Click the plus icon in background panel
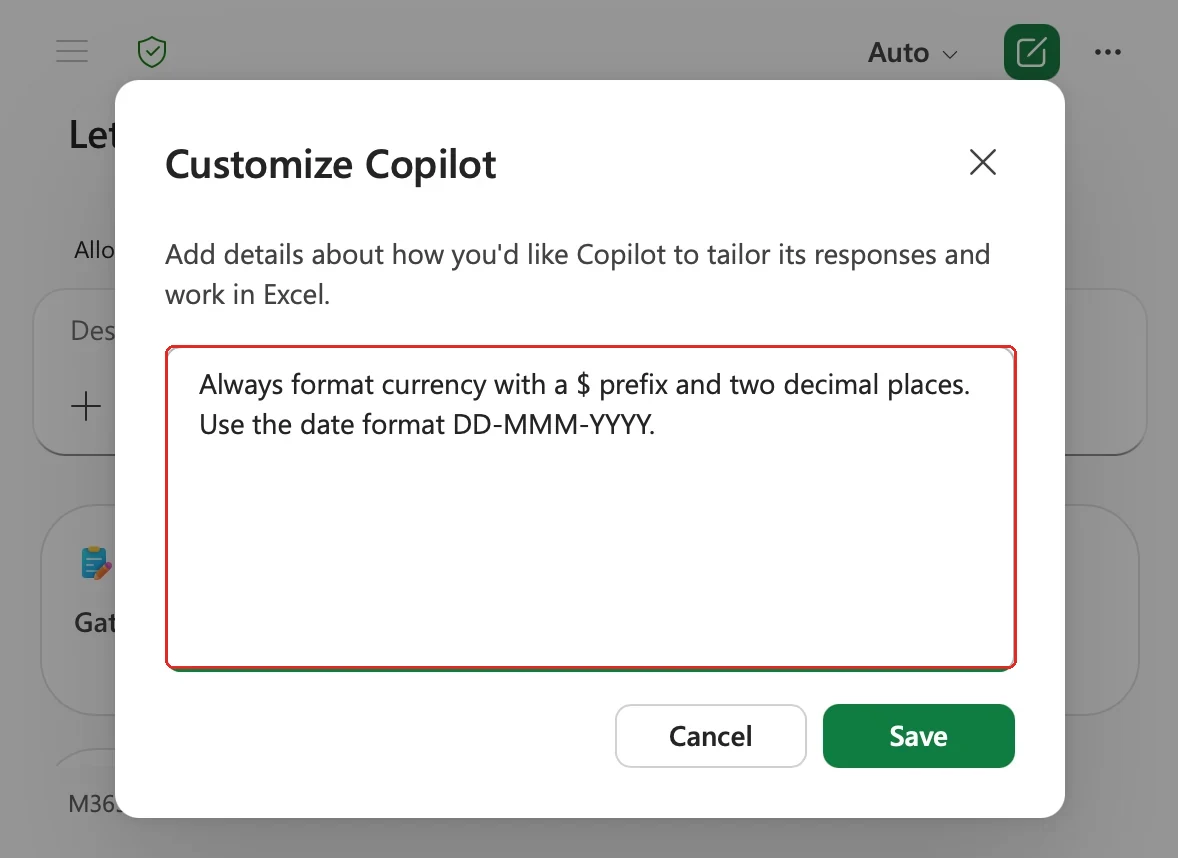 tap(86, 406)
